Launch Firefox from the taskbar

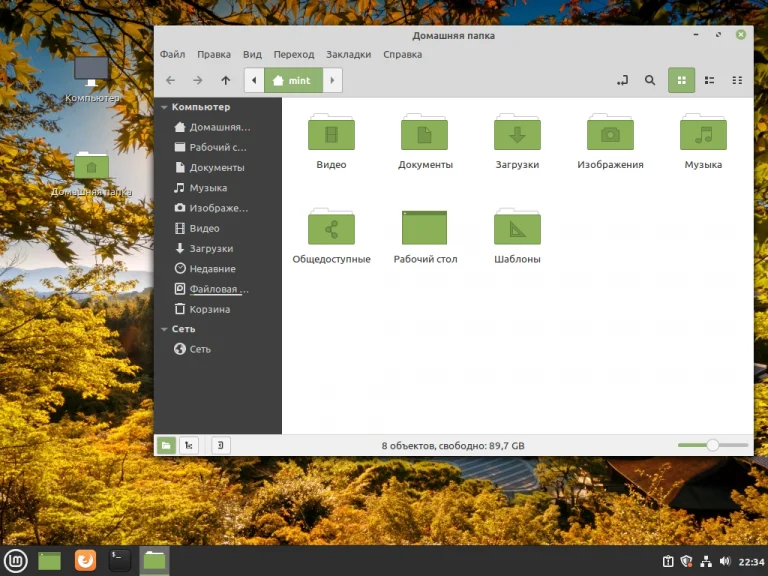click(x=85, y=561)
